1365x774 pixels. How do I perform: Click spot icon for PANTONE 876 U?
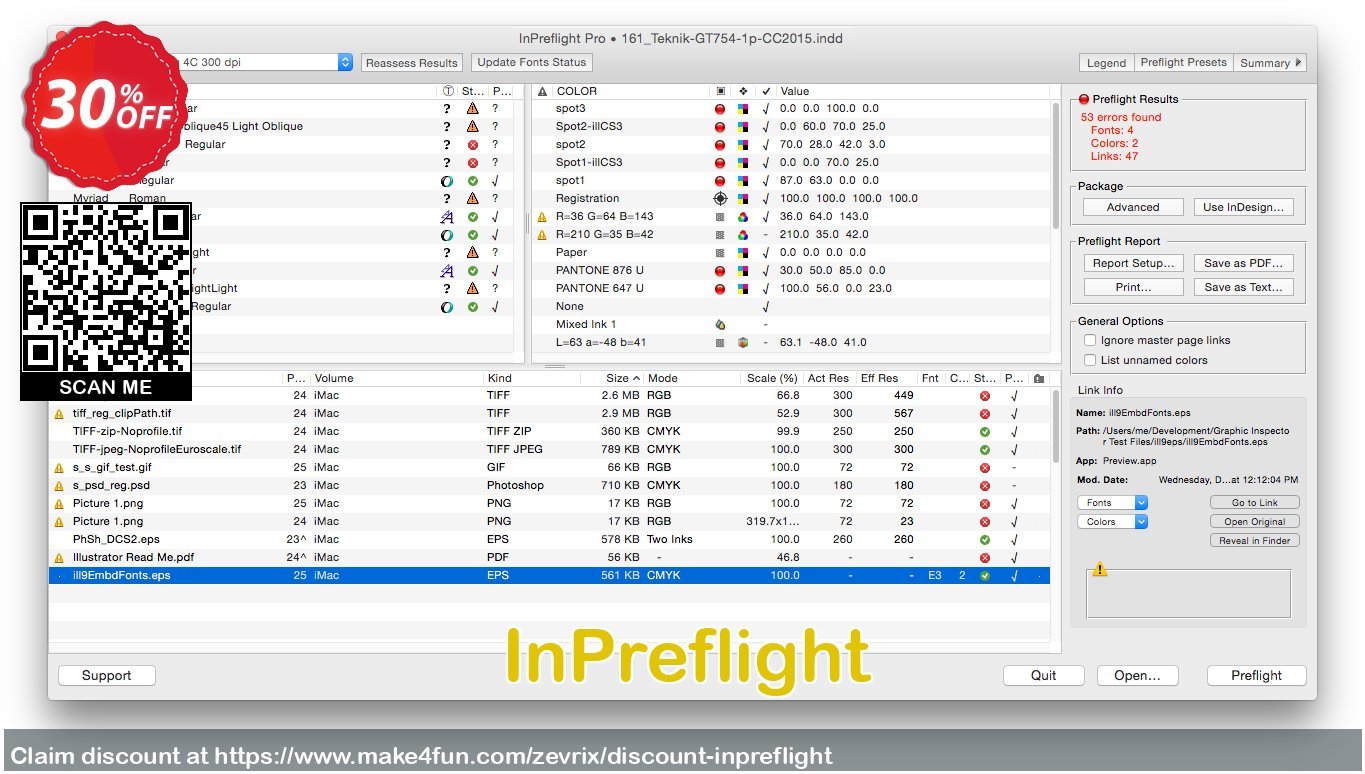[720, 270]
